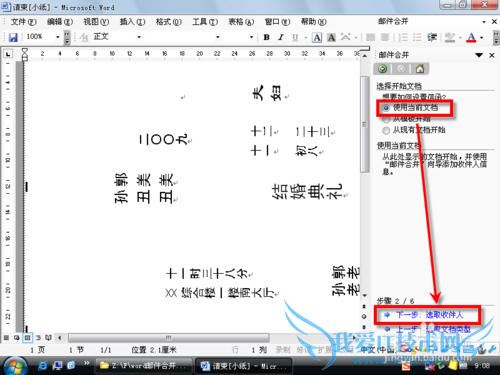This screenshot has width=500, height=375.
Task: Open the zoom 100% dropdown
Action: (58, 37)
